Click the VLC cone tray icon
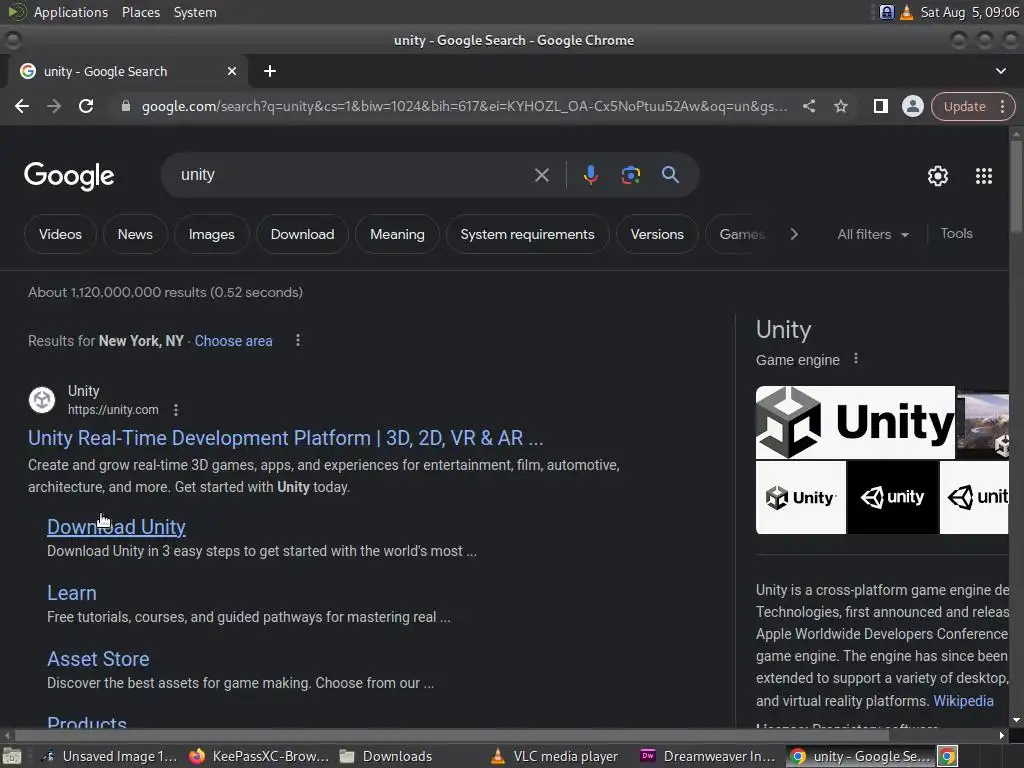1024x768 pixels. coord(906,12)
